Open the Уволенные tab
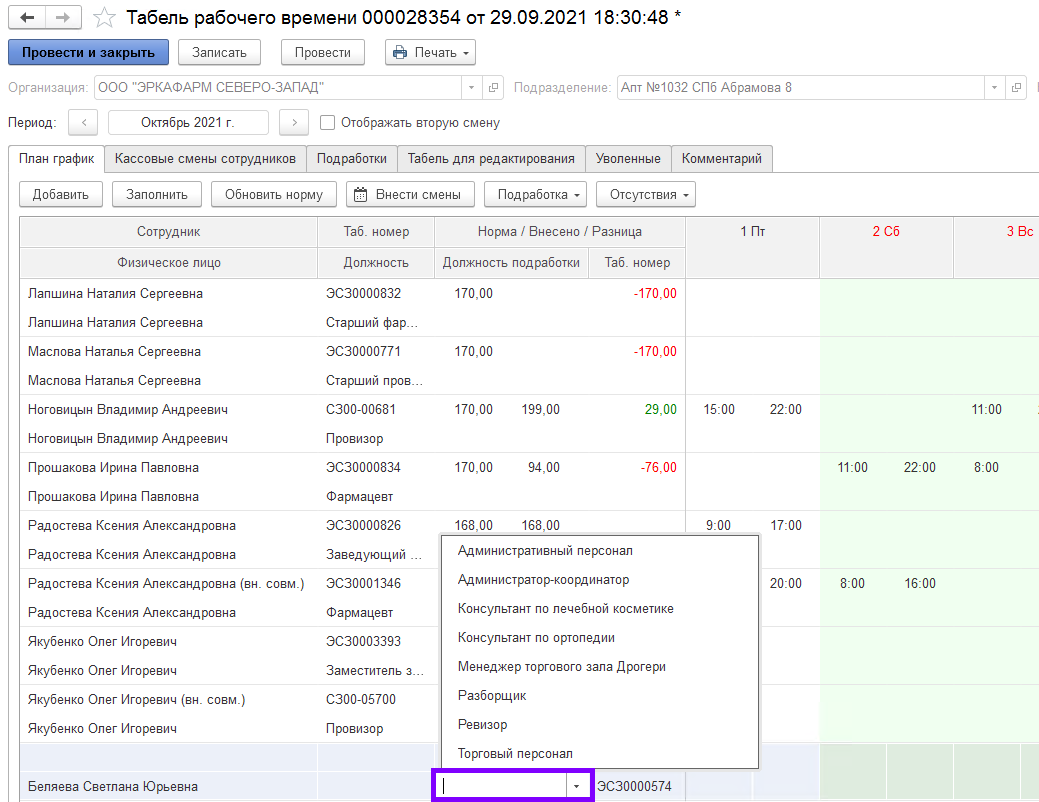1039x802 pixels. (x=627, y=158)
